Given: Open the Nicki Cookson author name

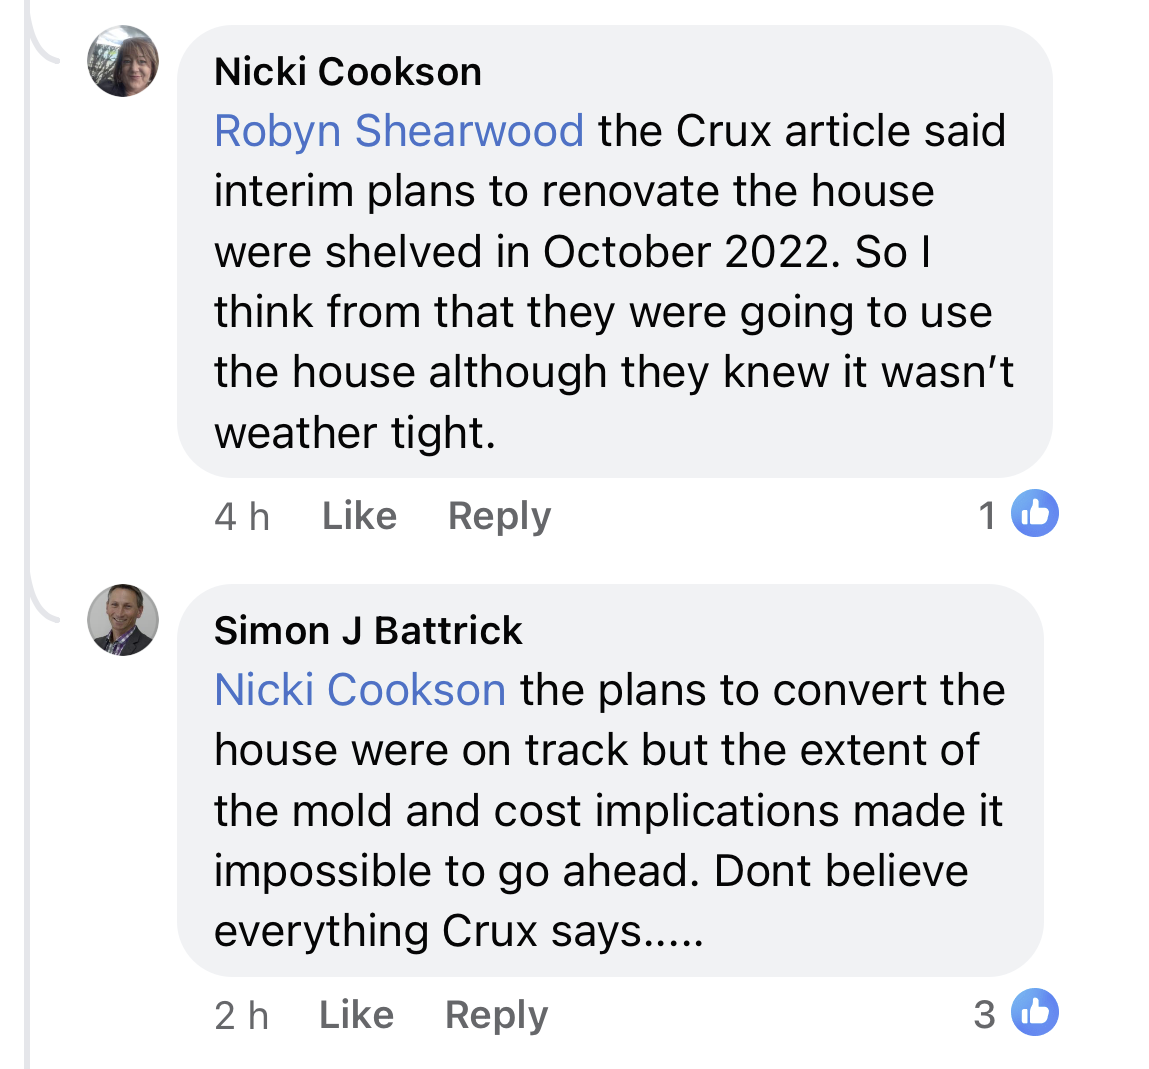Looking at the screenshot, I should coord(348,72).
